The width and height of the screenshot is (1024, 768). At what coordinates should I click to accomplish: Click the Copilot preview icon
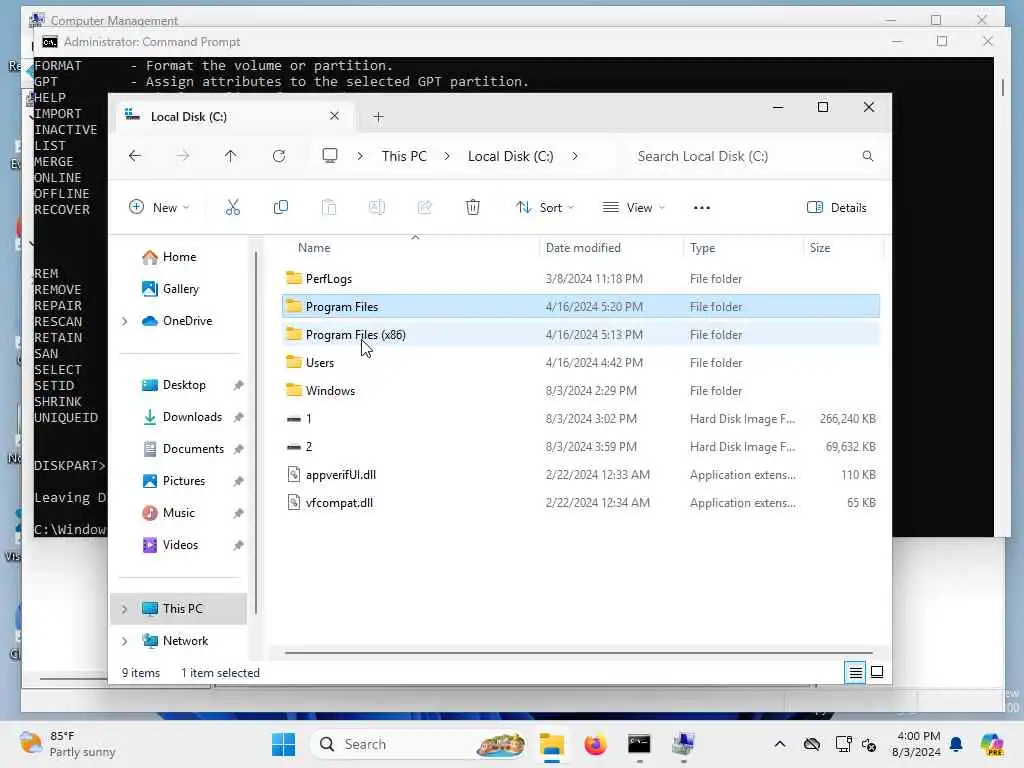click(x=992, y=744)
